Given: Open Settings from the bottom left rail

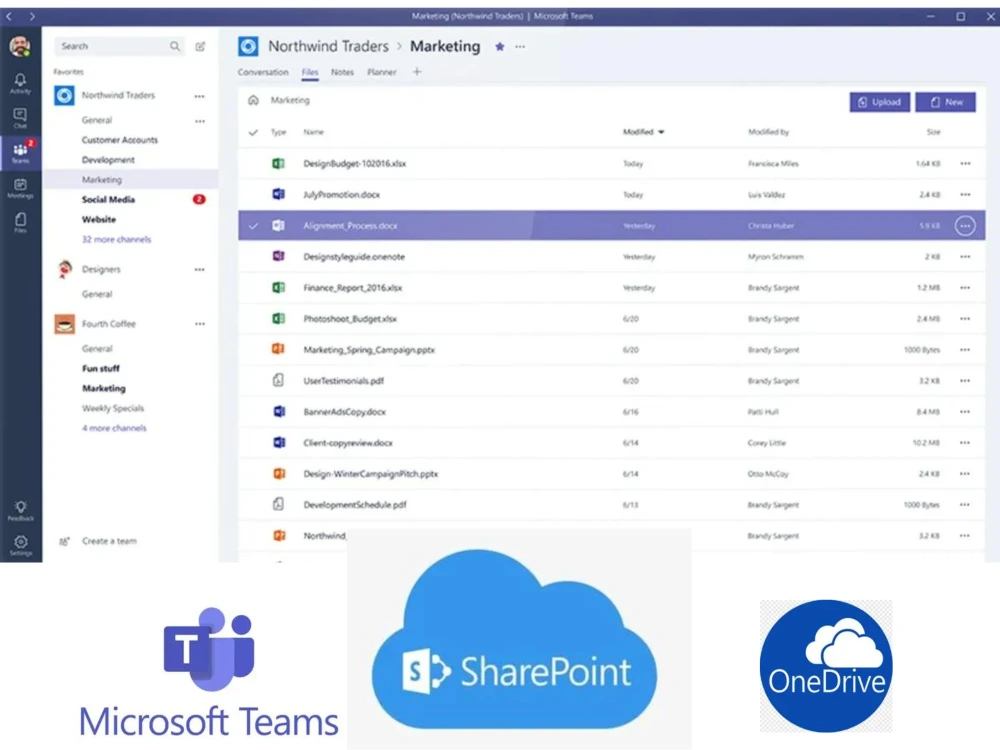Looking at the screenshot, I should point(21,541).
